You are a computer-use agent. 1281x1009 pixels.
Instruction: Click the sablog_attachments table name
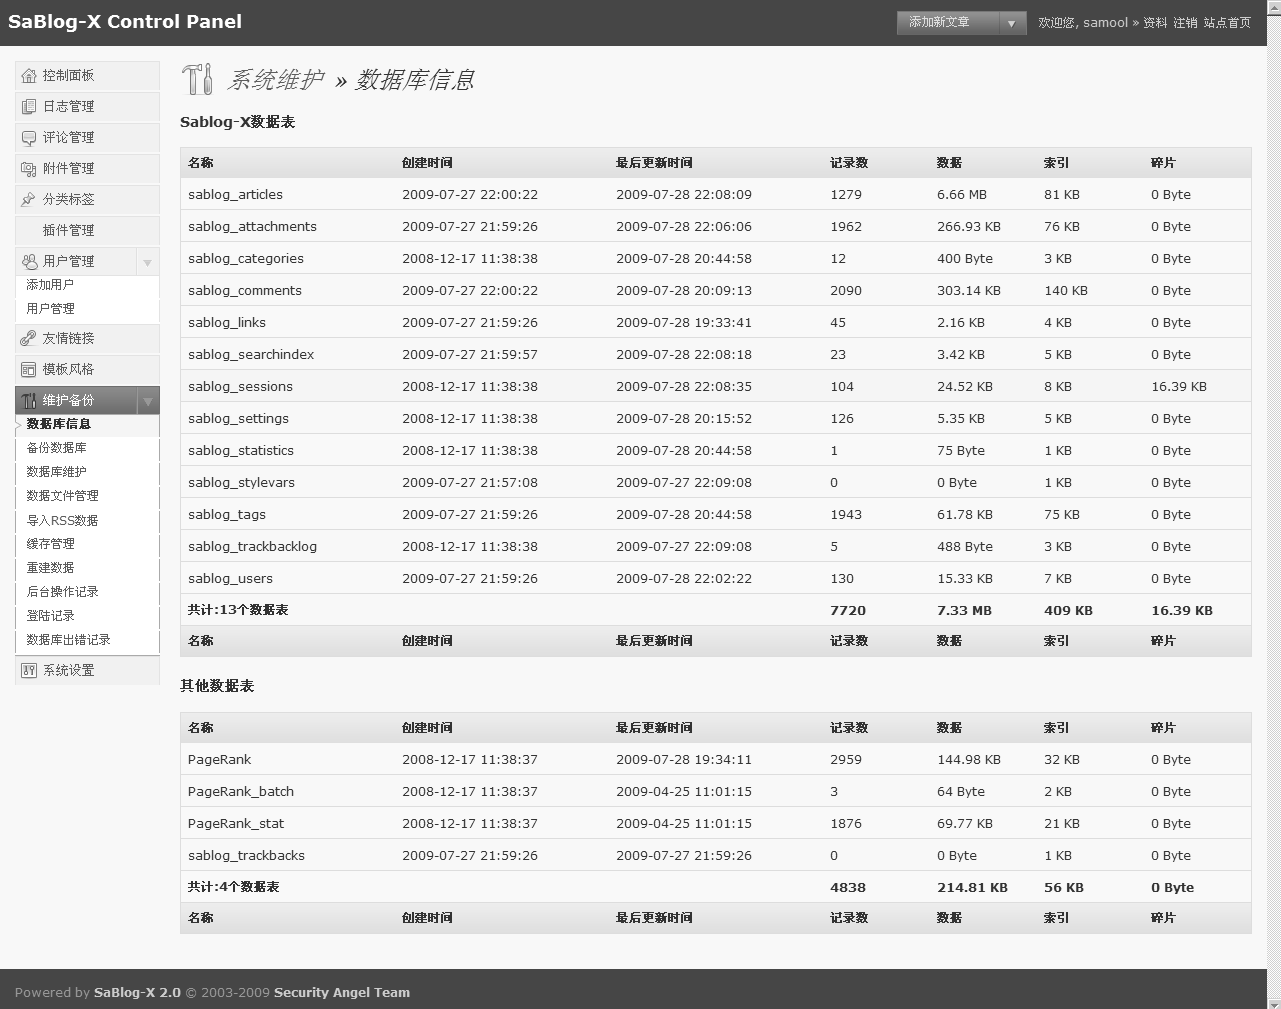(252, 227)
